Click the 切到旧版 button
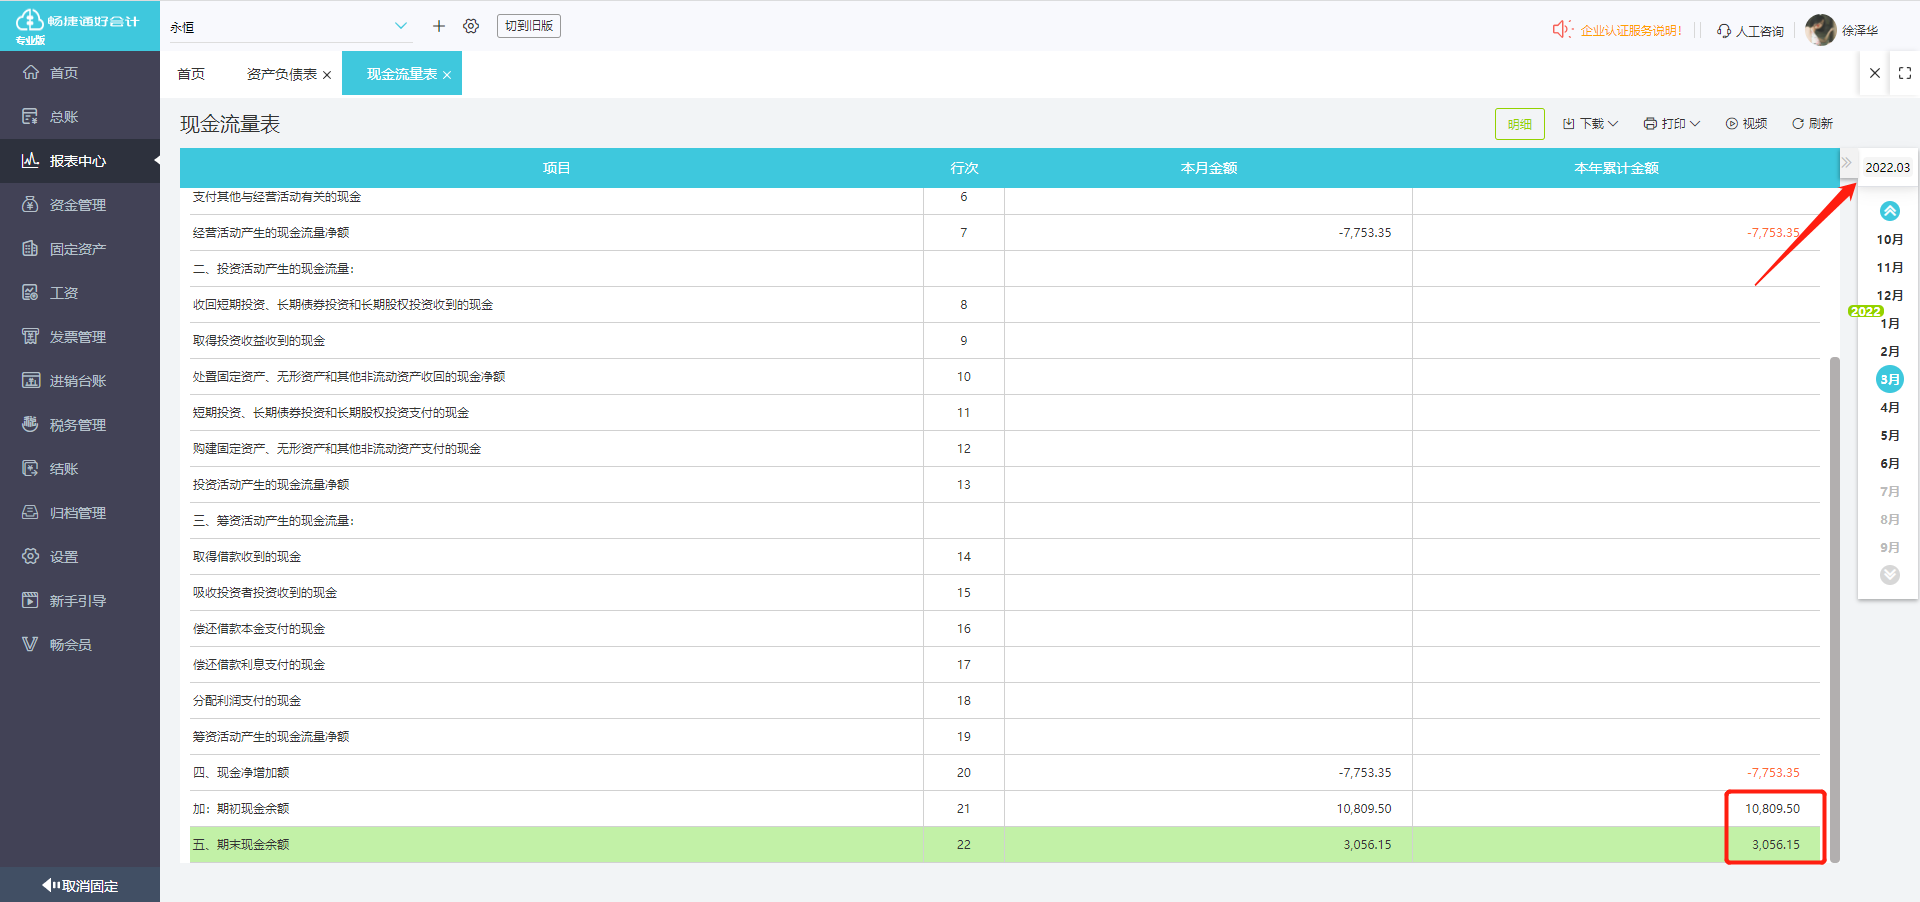 pos(529,26)
